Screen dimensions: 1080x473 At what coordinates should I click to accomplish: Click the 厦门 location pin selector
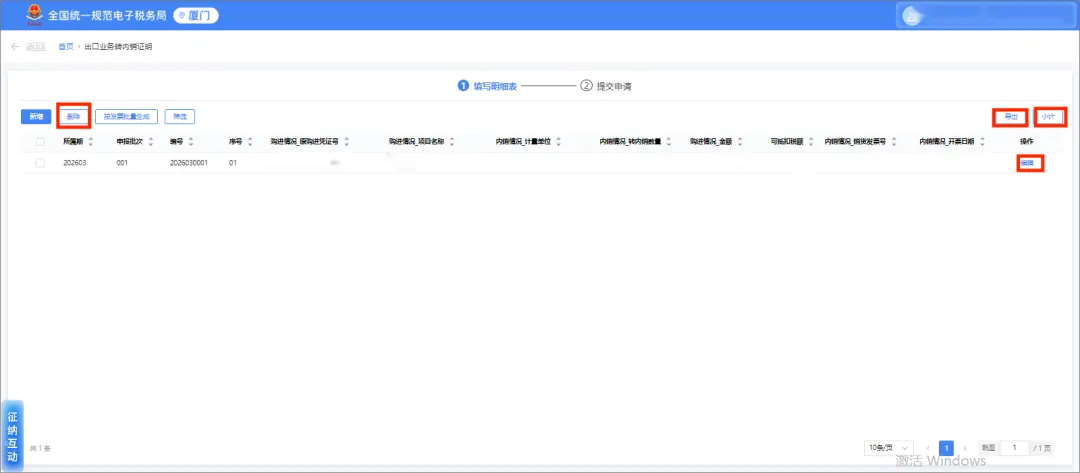[x=196, y=15]
